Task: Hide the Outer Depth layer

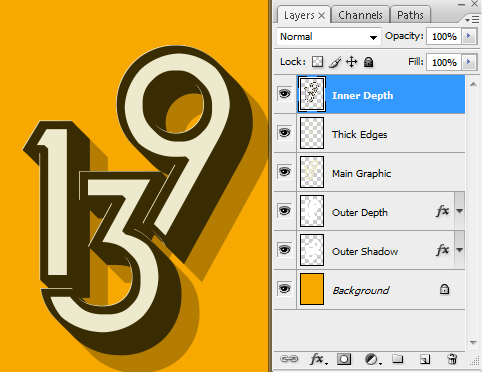Action: [284, 211]
